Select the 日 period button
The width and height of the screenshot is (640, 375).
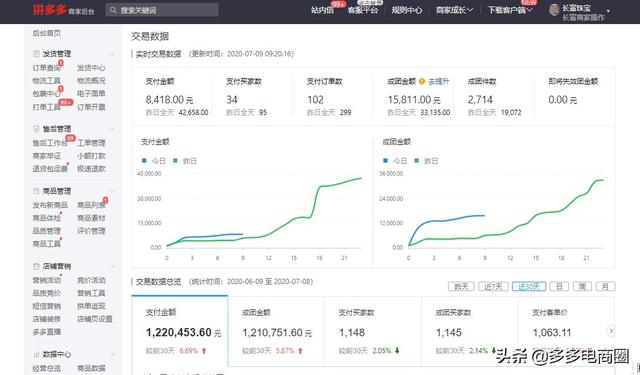click(559, 286)
